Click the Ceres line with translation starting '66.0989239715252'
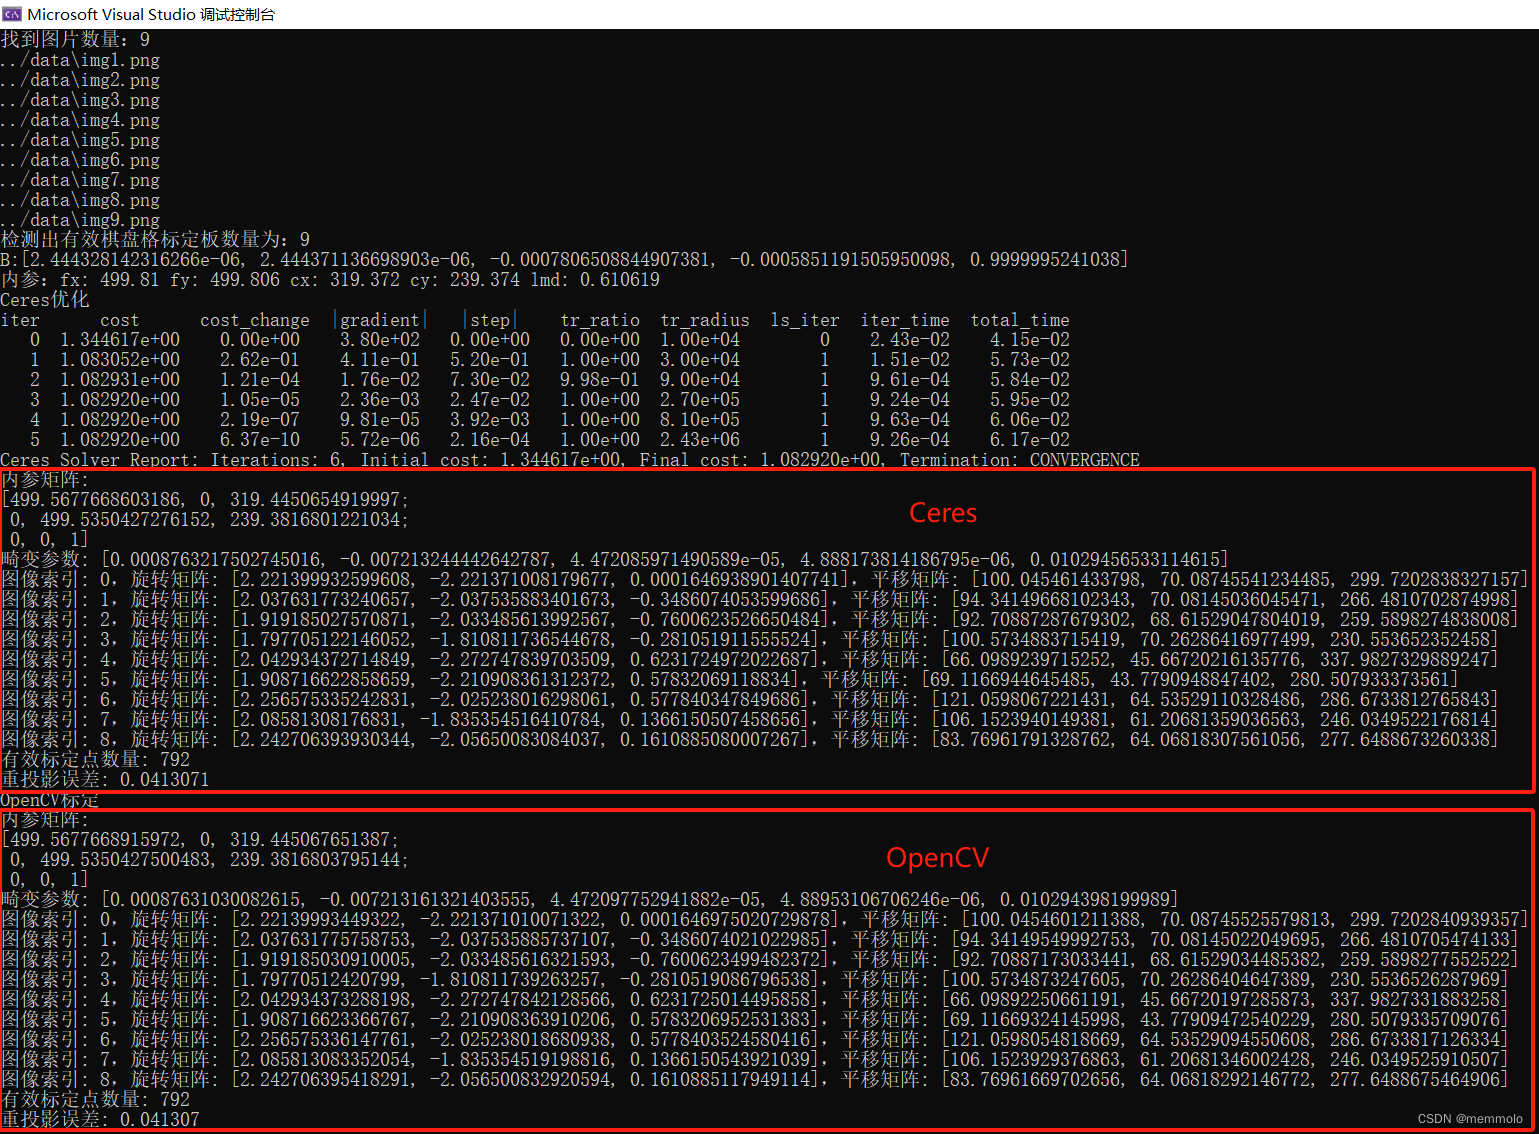Image resolution: width=1539 pixels, height=1134 pixels. pyautogui.click(x=750, y=659)
